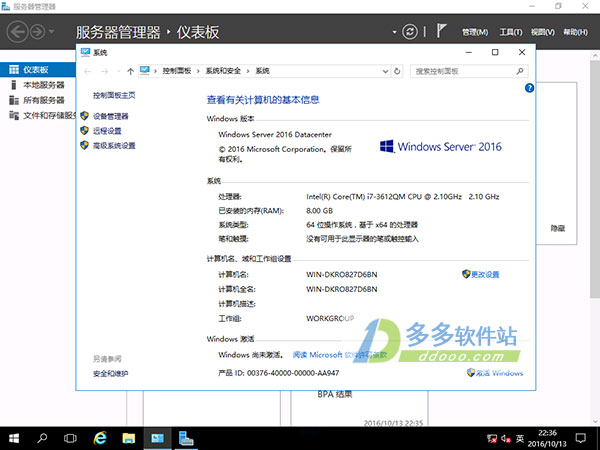
Task: Open the 管理(M) menu
Action: click(475, 32)
